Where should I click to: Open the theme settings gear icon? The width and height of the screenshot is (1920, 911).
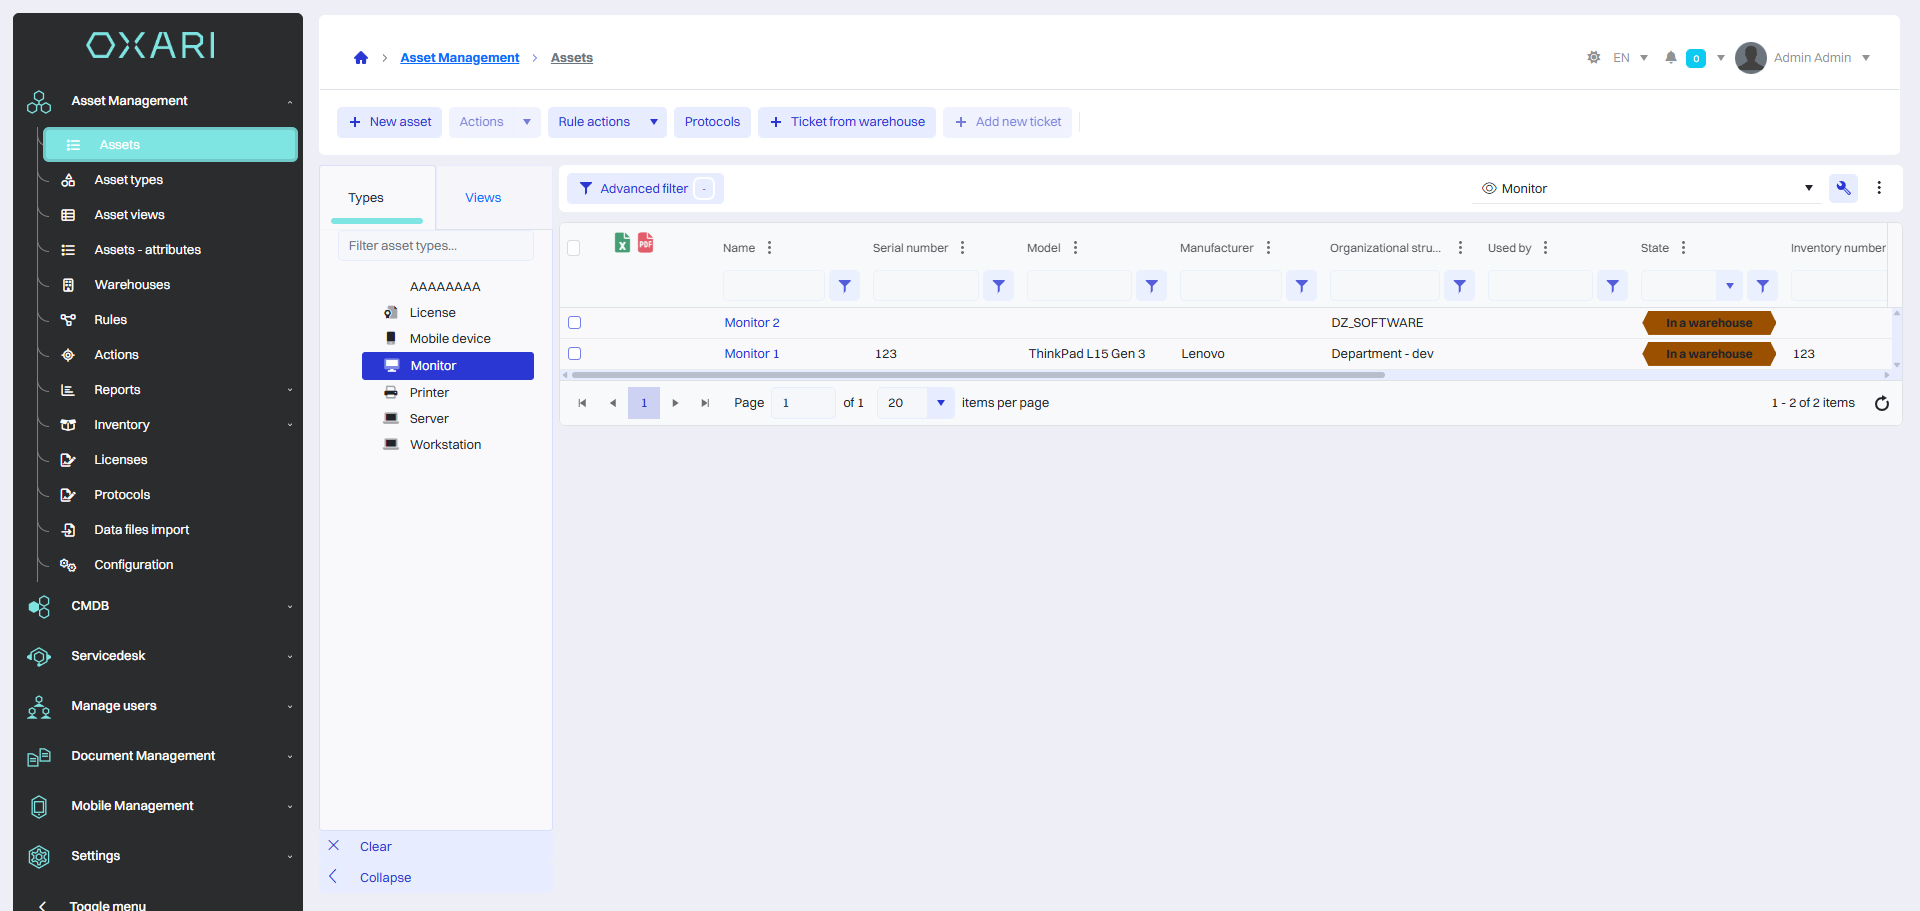click(1593, 58)
